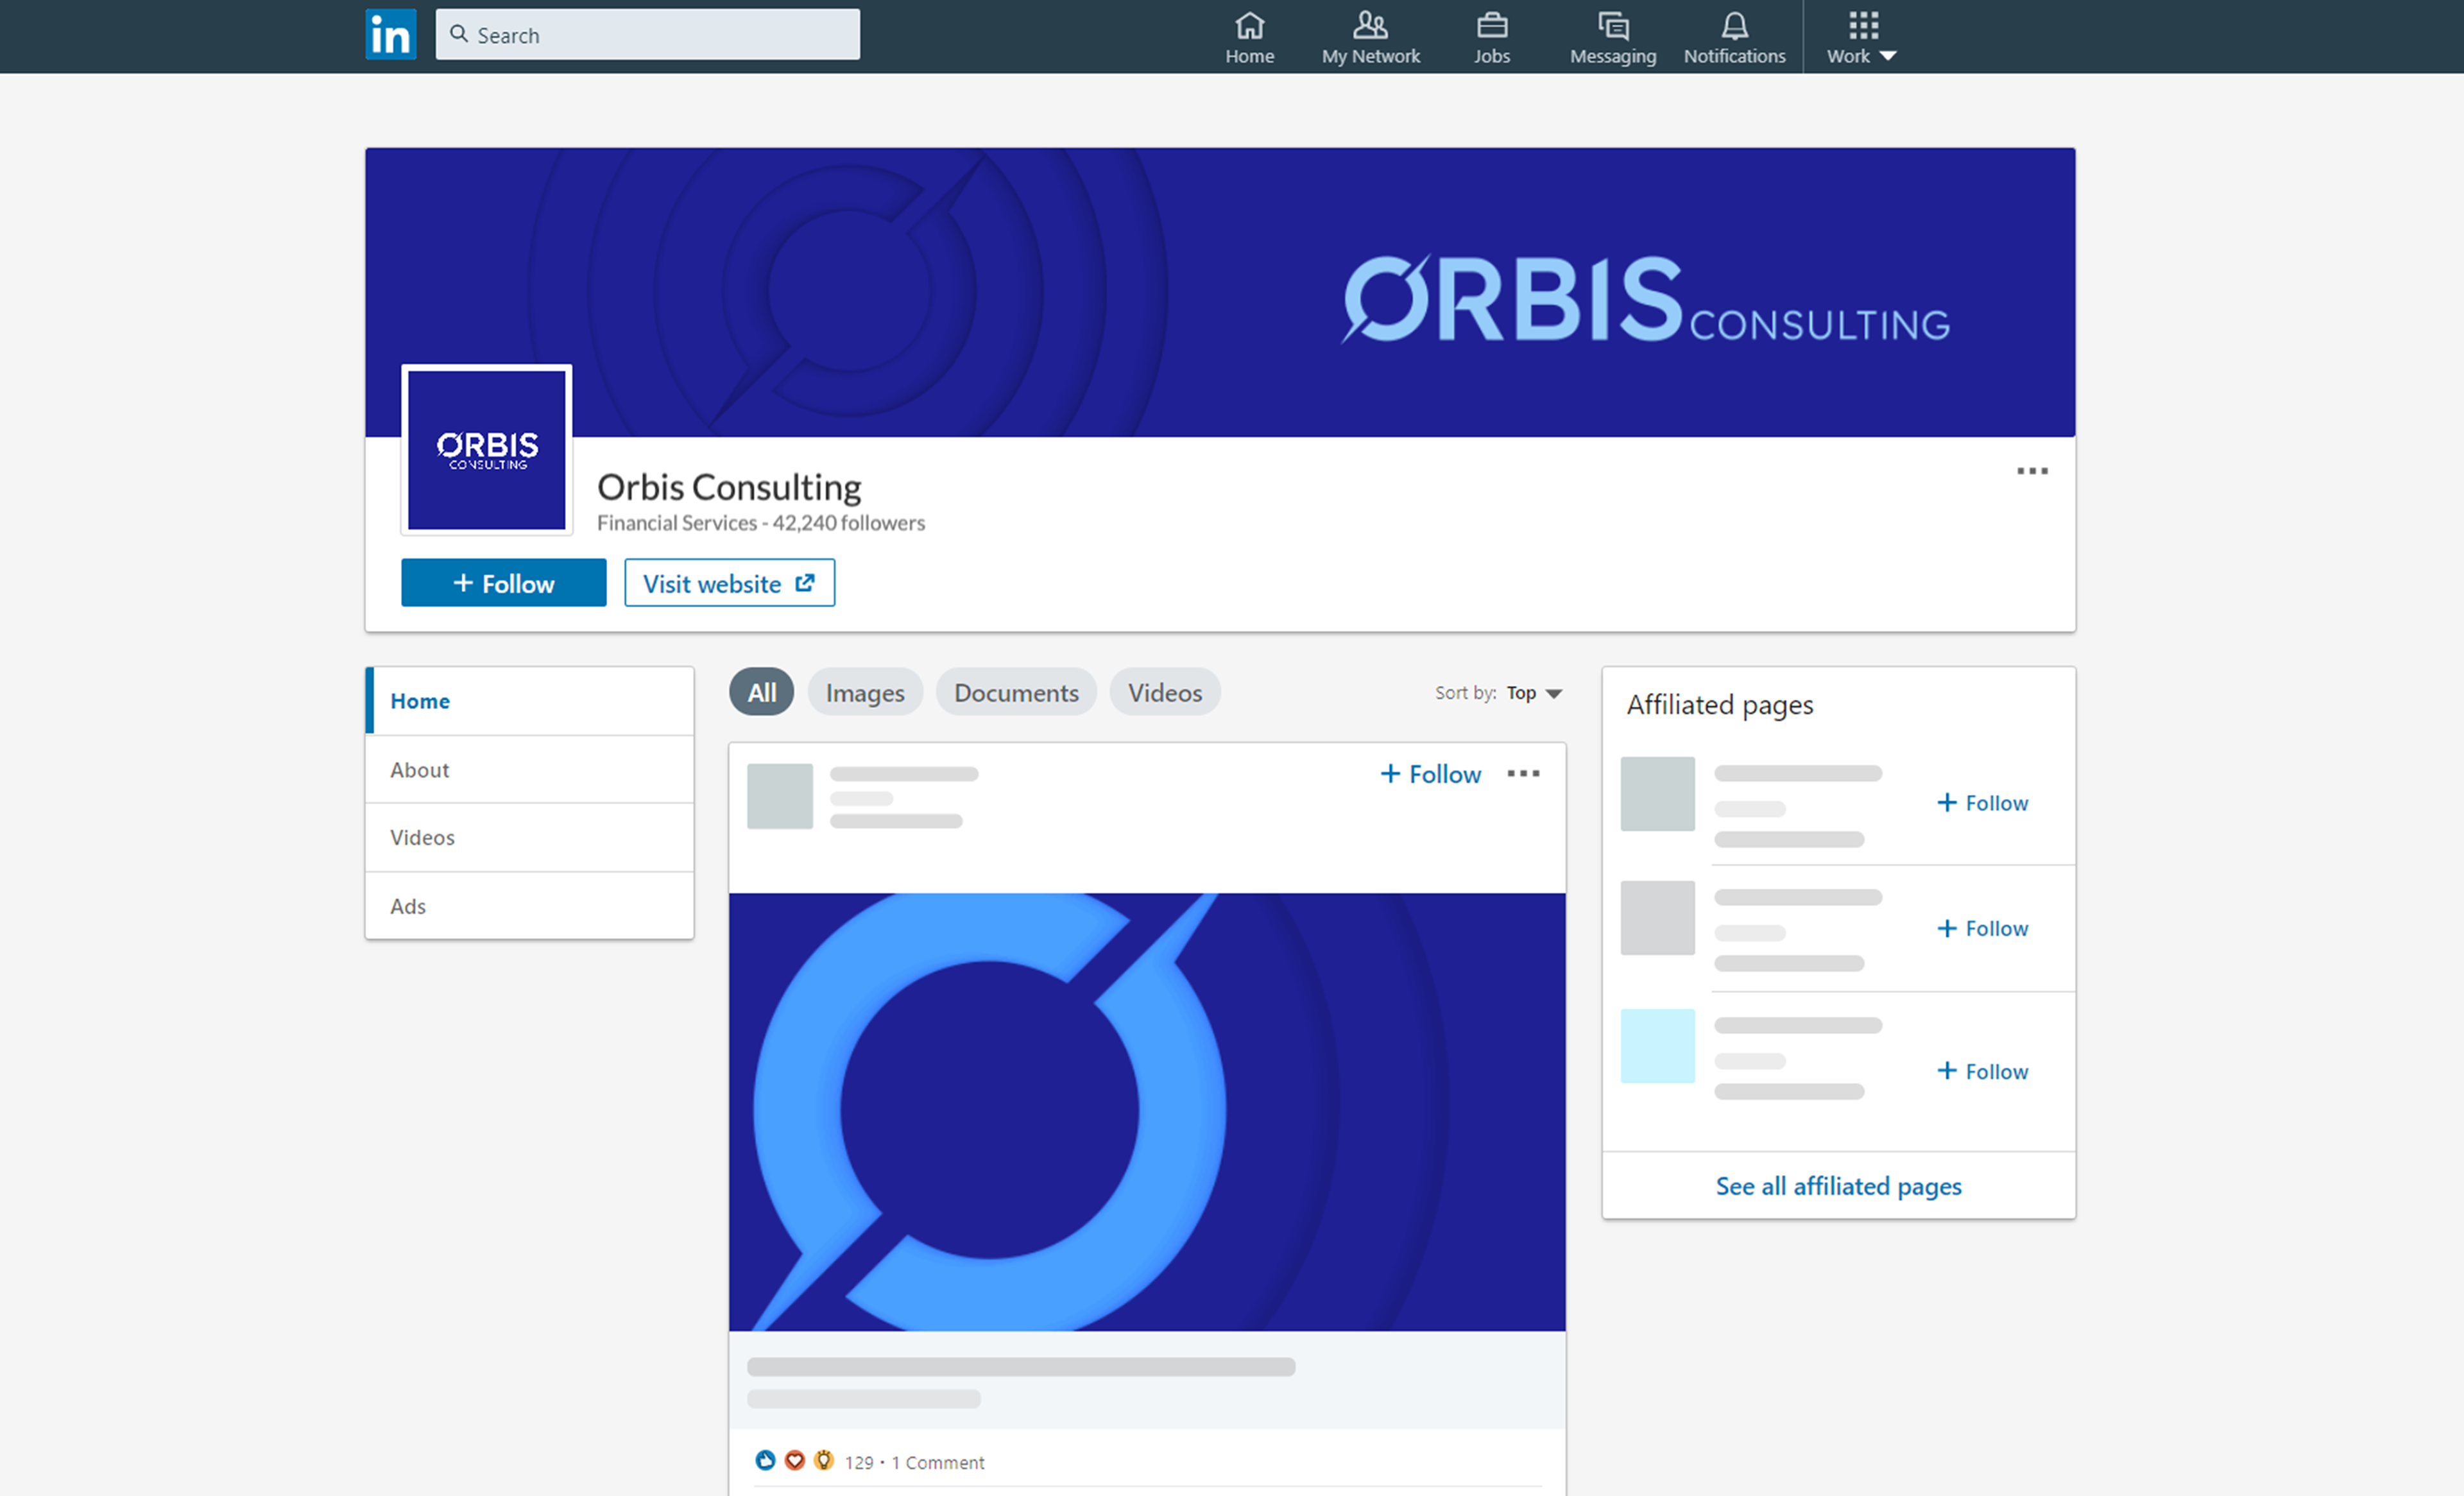Image resolution: width=2464 pixels, height=1496 pixels.
Task: Follow Orbis Consulting with the blue button
Action: [x=504, y=583]
